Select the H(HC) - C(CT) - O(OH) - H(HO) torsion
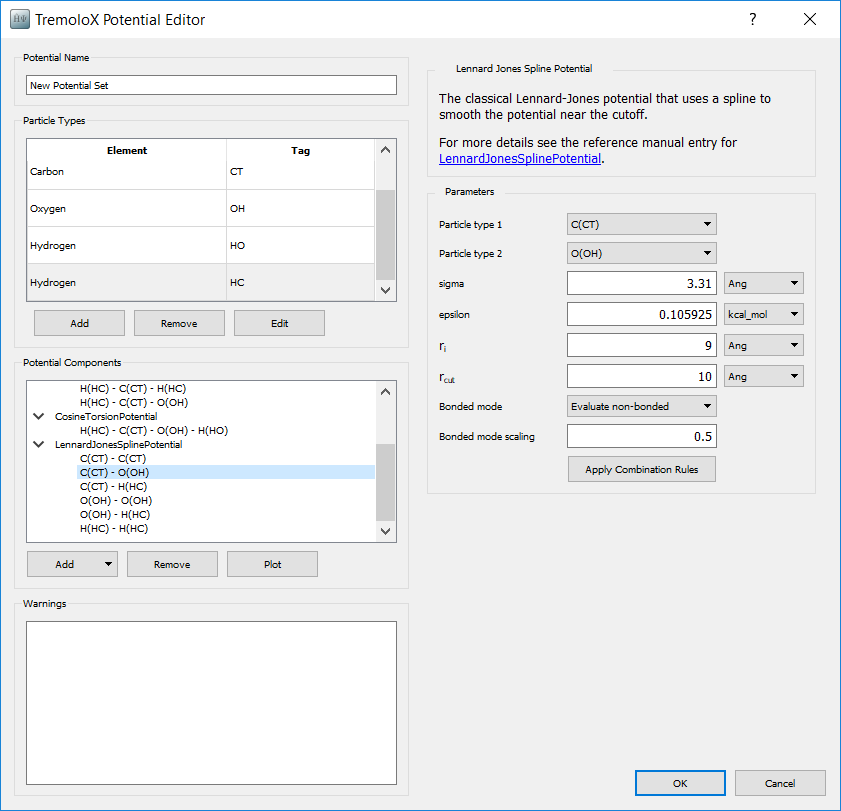This screenshot has width=841, height=811. (x=154, y=431)
